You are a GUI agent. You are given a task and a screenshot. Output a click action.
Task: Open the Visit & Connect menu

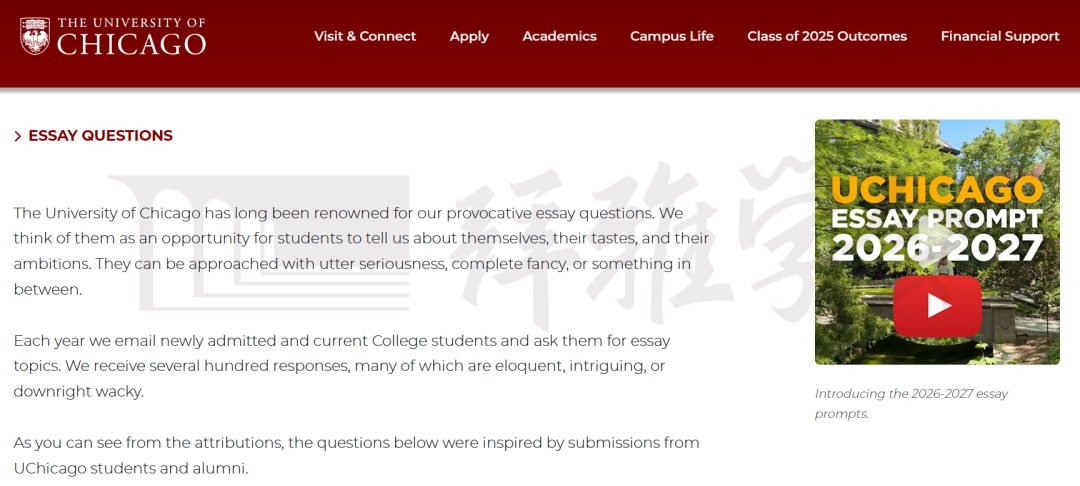(x=365, y=36)
